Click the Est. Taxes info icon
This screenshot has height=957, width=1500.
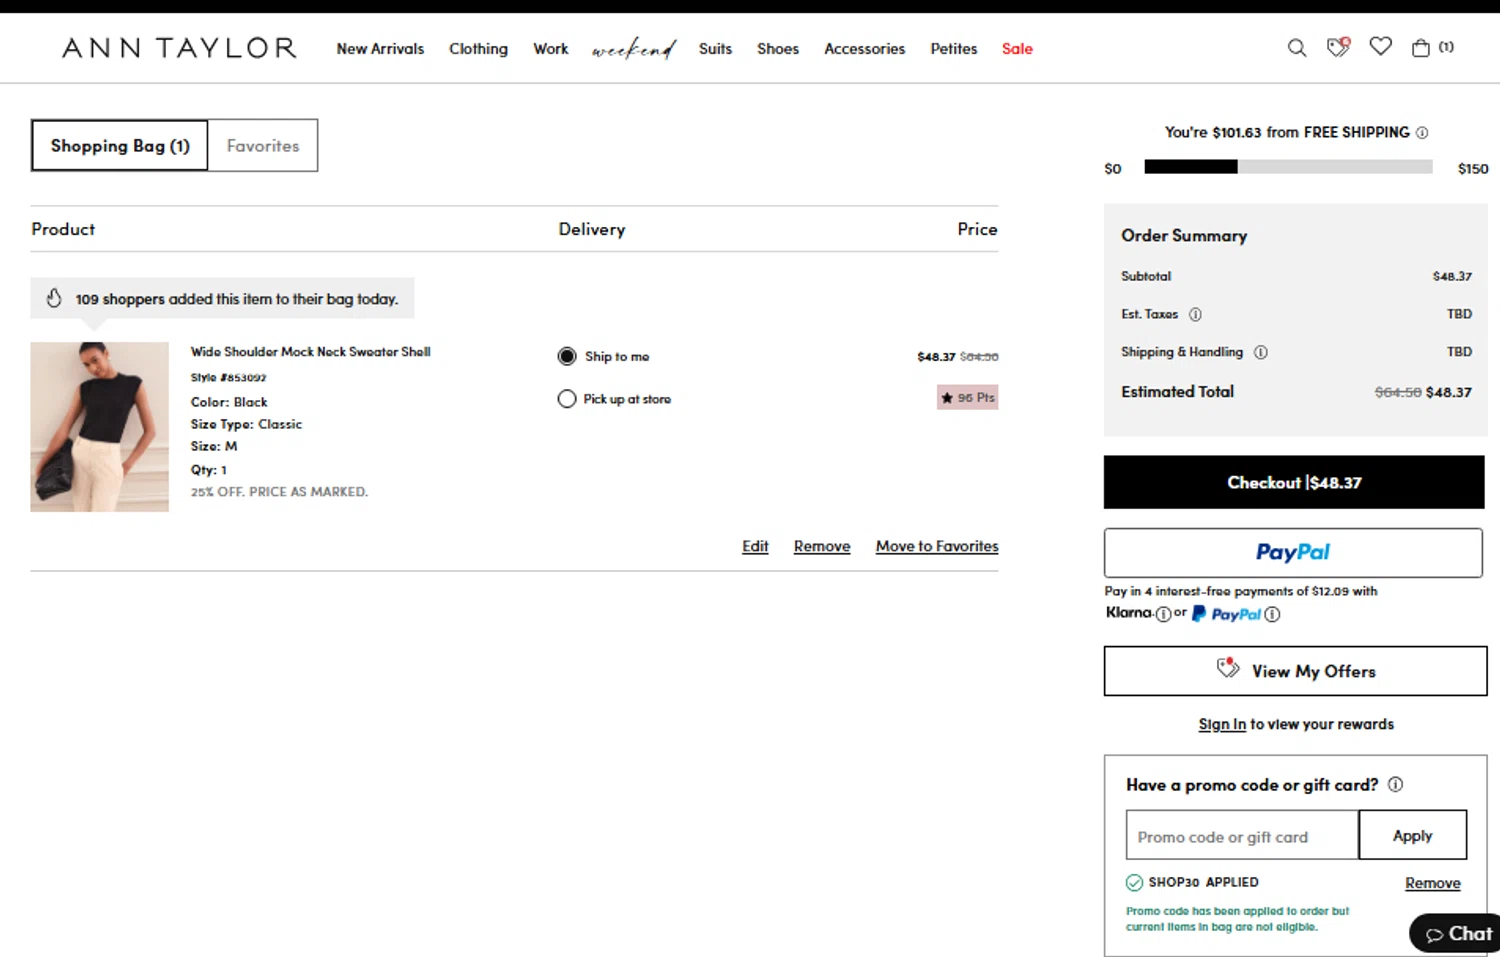coord(1195,314)
